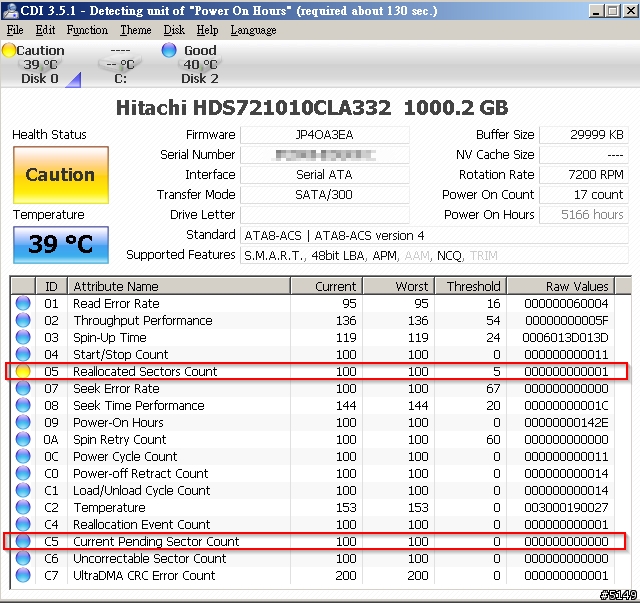Click the status icon for Spin Retry Count
This screenshot has width=640, height=603.
[23, 439]
